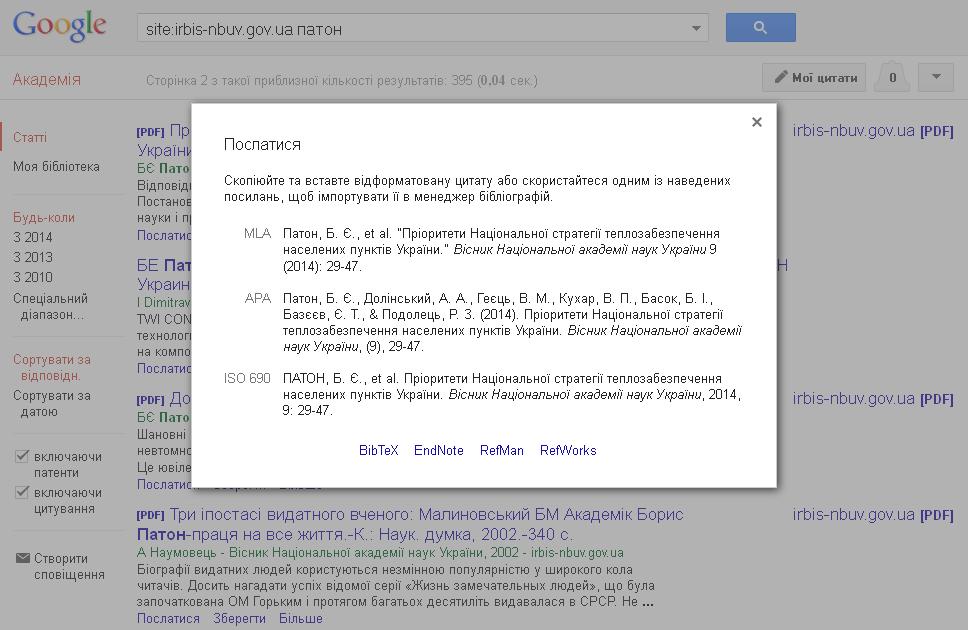The image size is (968, 630).
Task: Click the envelope Створити сповіщення icon
Action: coord(22,559)
